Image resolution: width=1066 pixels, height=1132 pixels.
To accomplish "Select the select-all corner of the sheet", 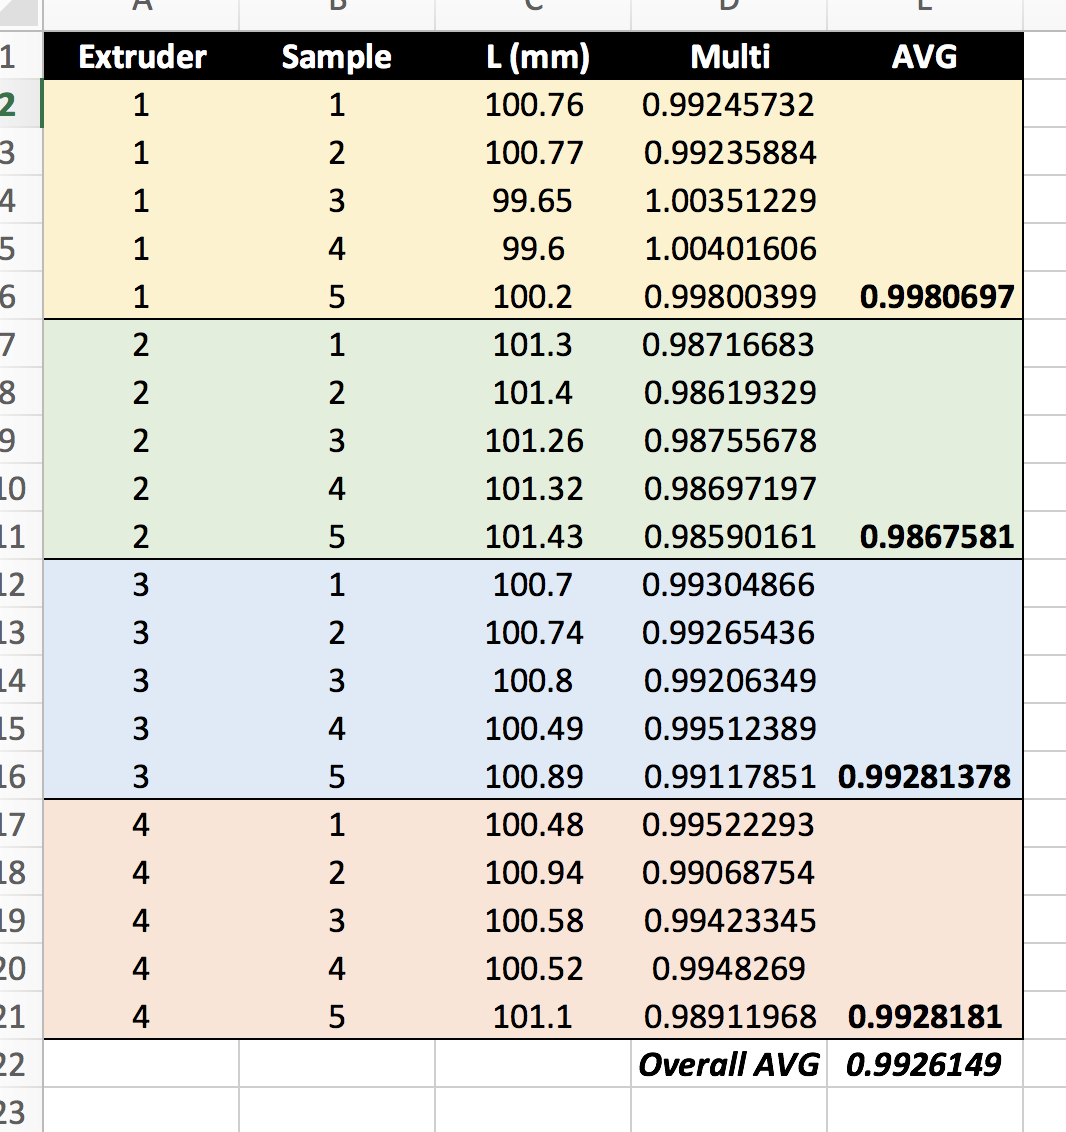I will tap(18, 12).
